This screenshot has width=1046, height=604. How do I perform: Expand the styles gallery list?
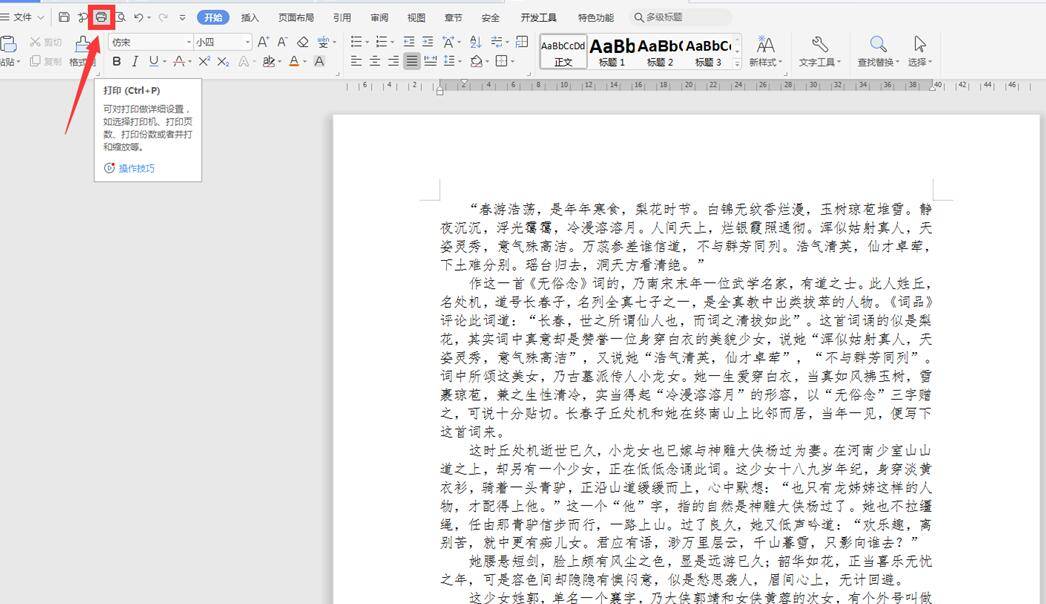pos(737,63)
